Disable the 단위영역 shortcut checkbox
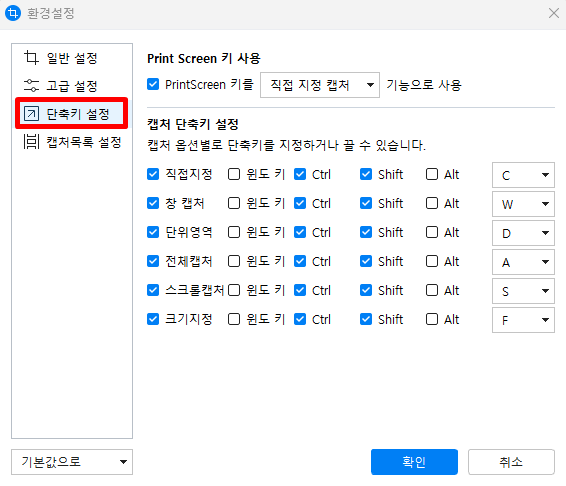 [153, 232]
